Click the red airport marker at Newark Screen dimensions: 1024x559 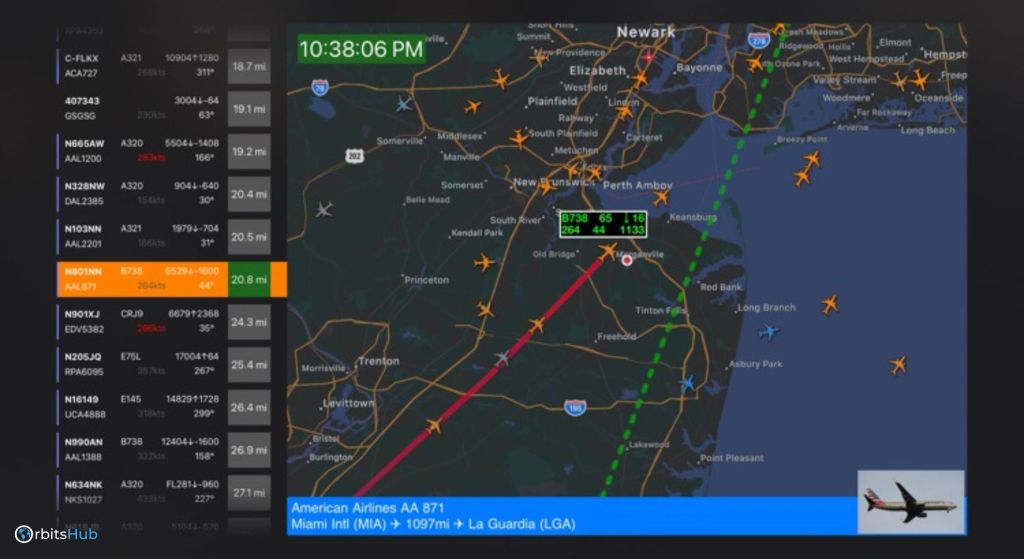click(648, 57)
